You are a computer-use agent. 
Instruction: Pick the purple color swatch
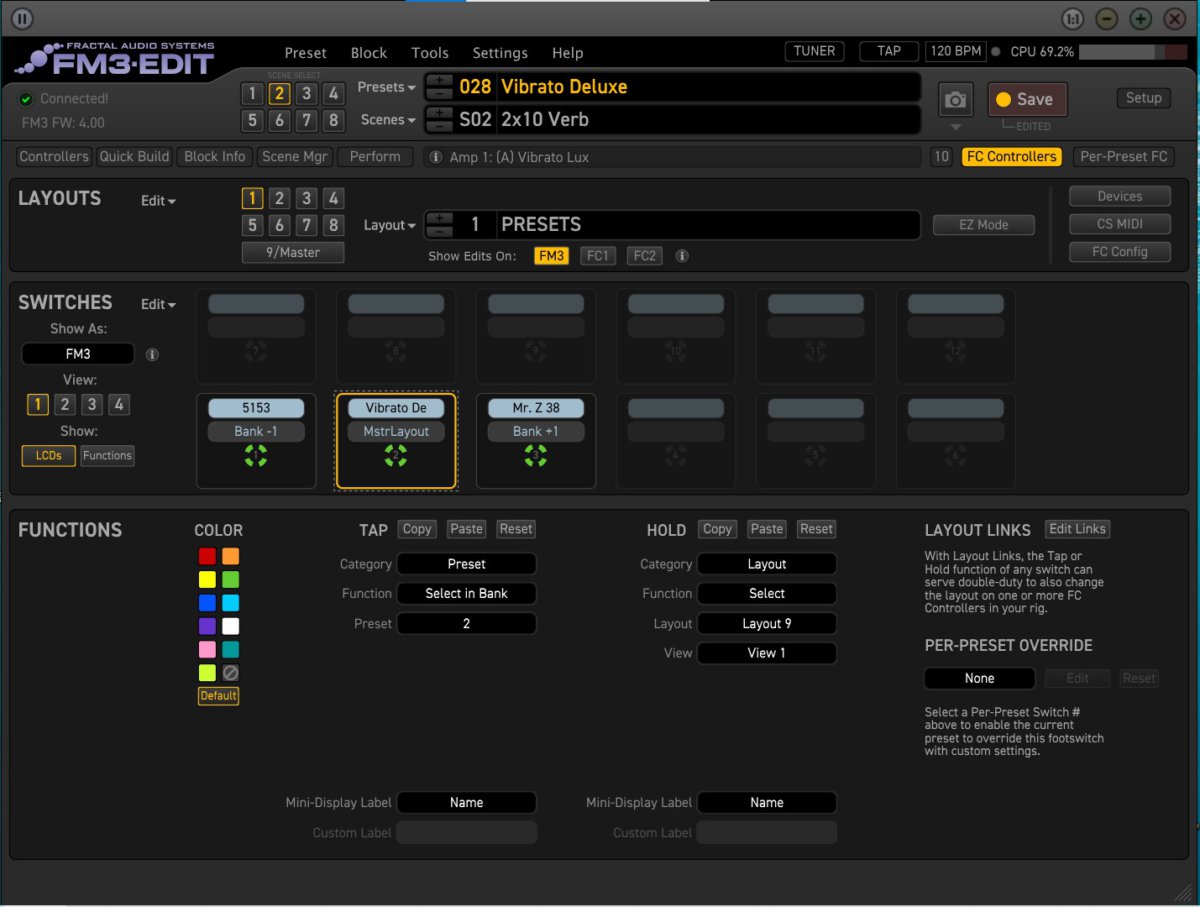point(207,626)
